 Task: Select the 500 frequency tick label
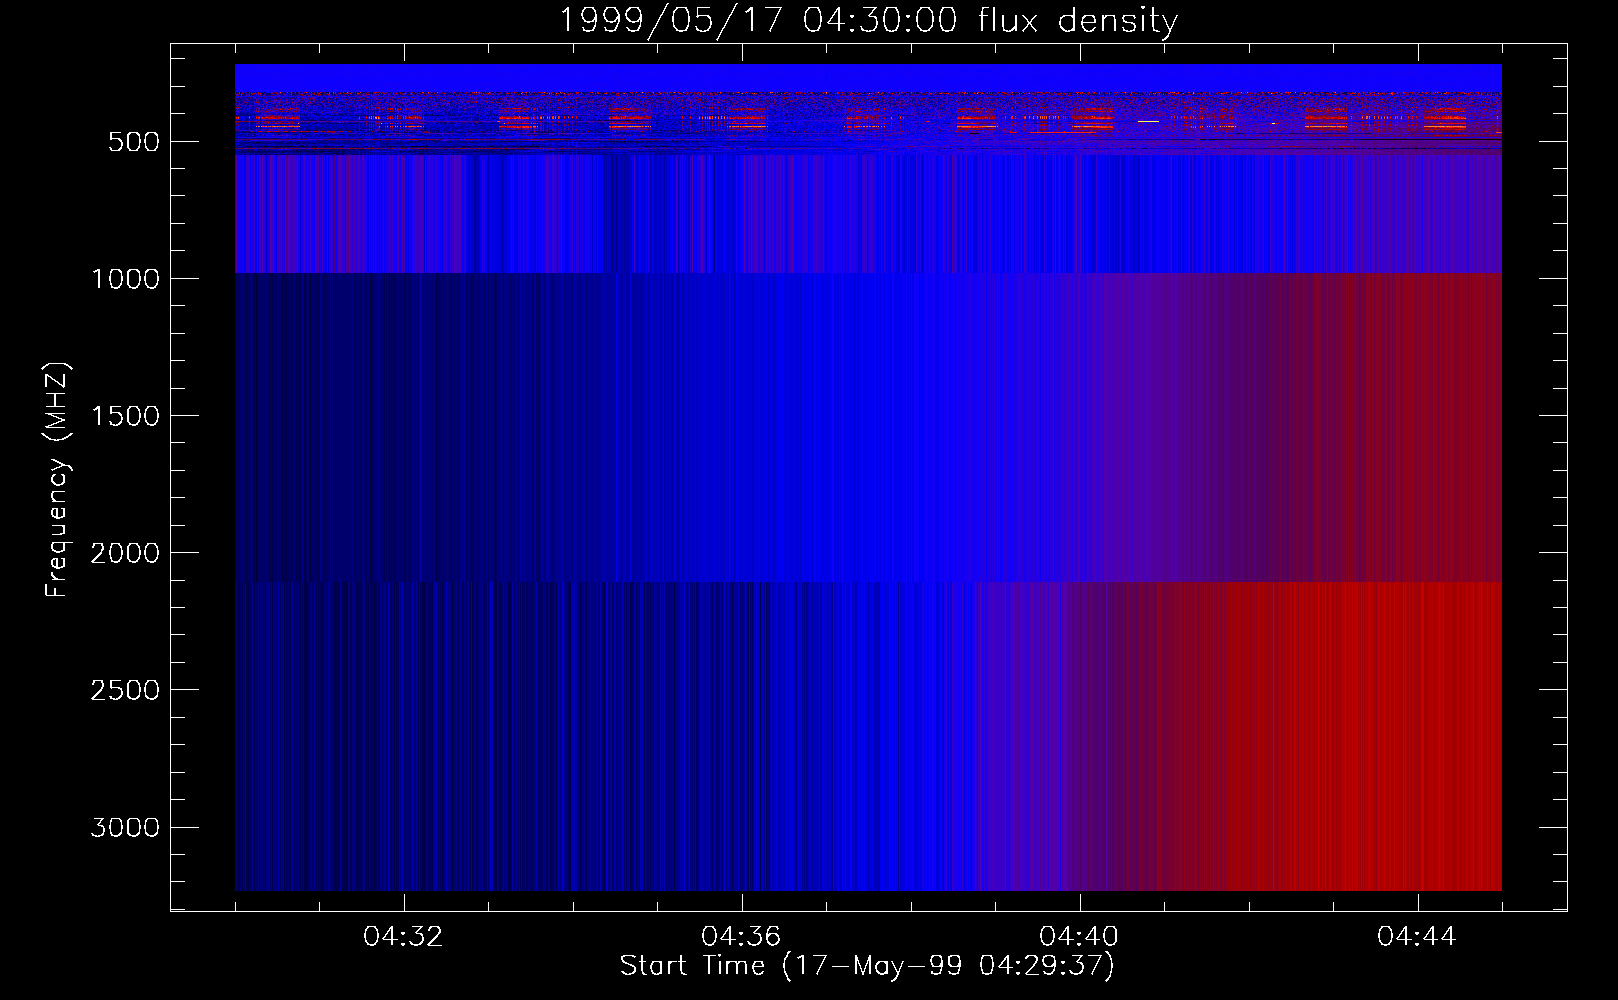134,142
